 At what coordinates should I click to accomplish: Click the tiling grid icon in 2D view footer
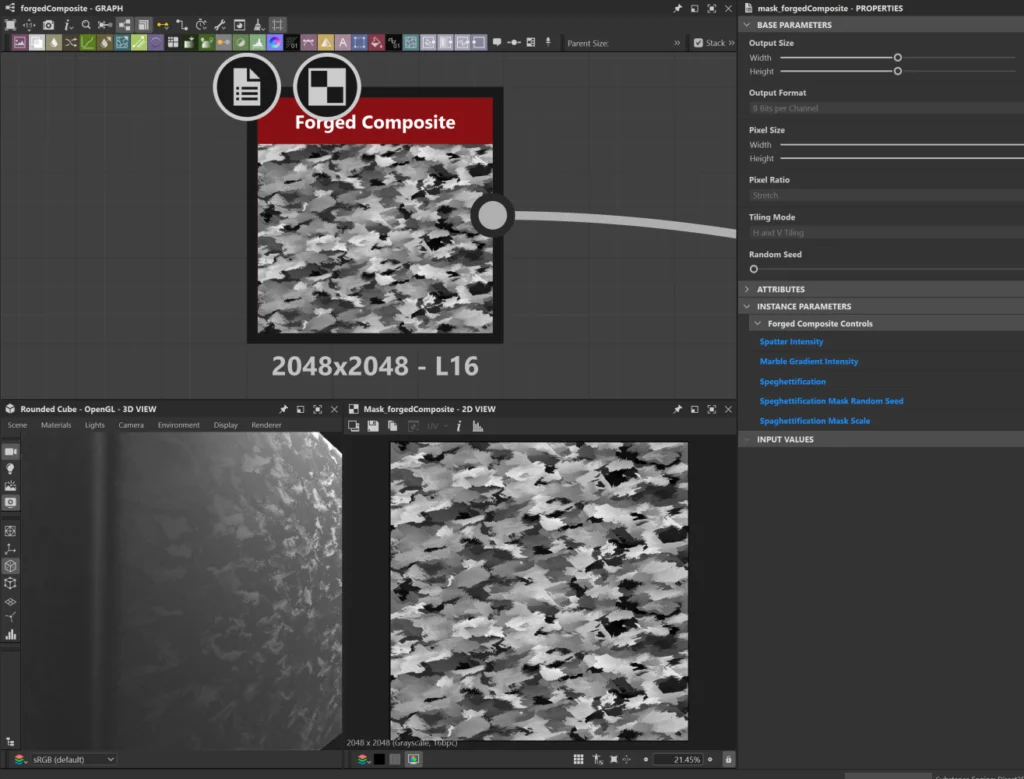[x=579, y=760]
